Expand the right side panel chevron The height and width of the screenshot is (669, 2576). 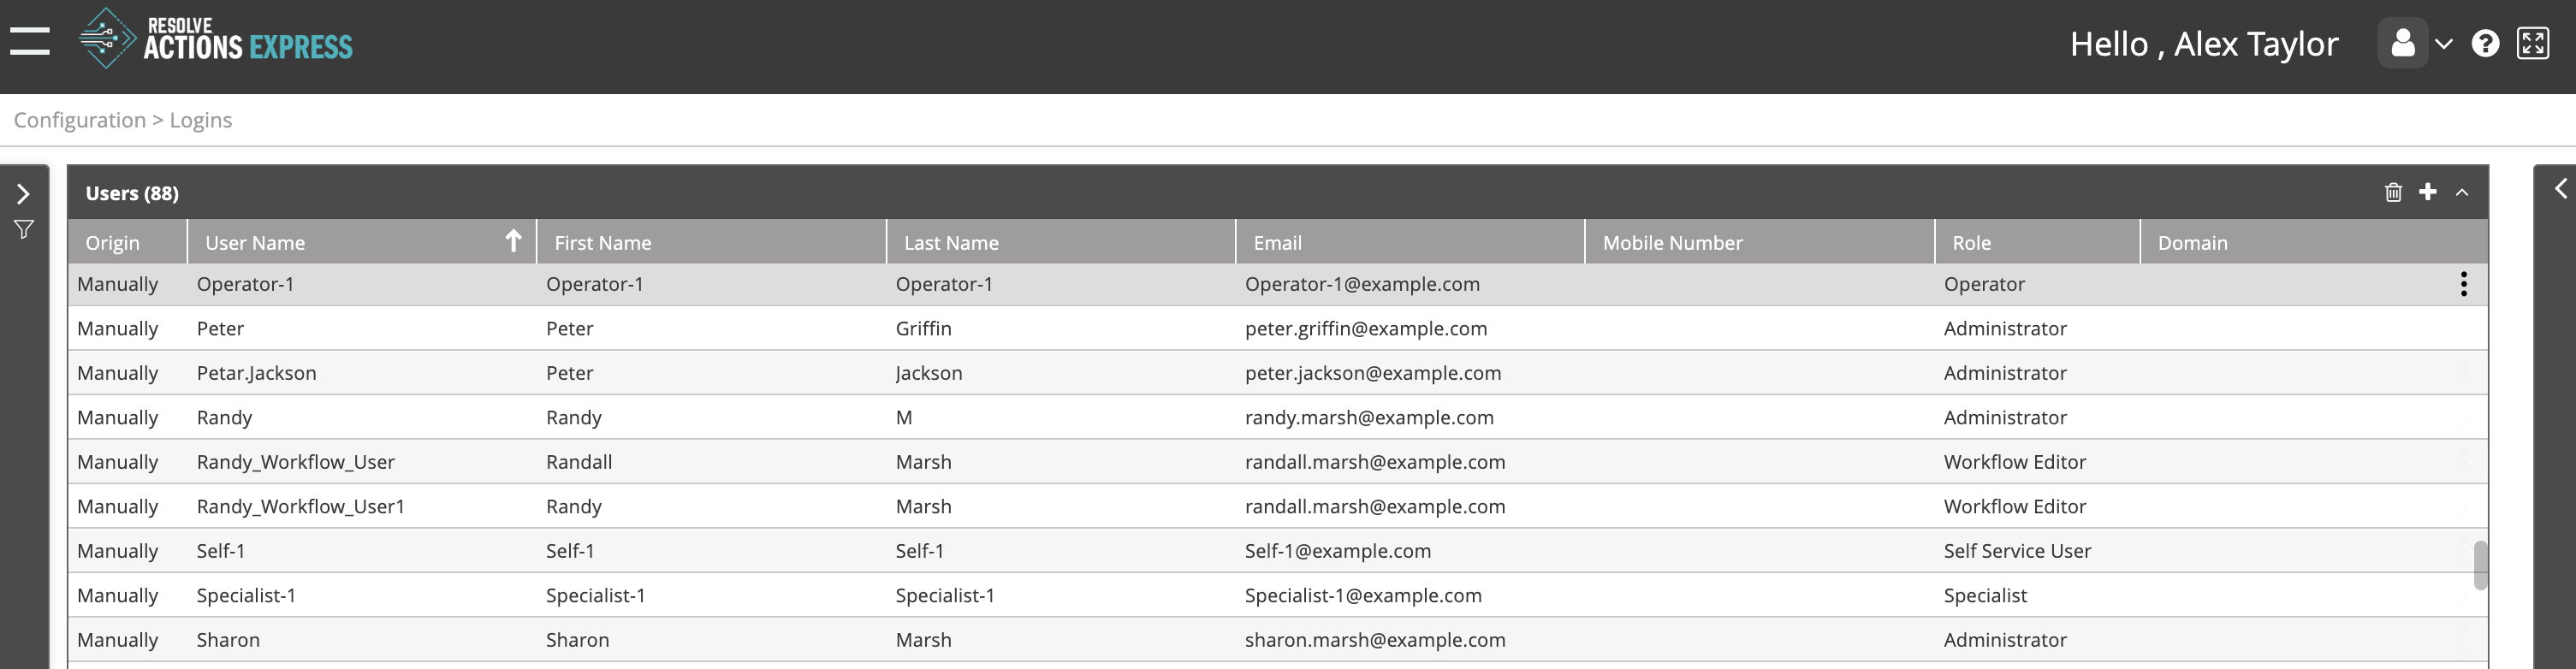pyautogui.click(x=2560, y=189)
